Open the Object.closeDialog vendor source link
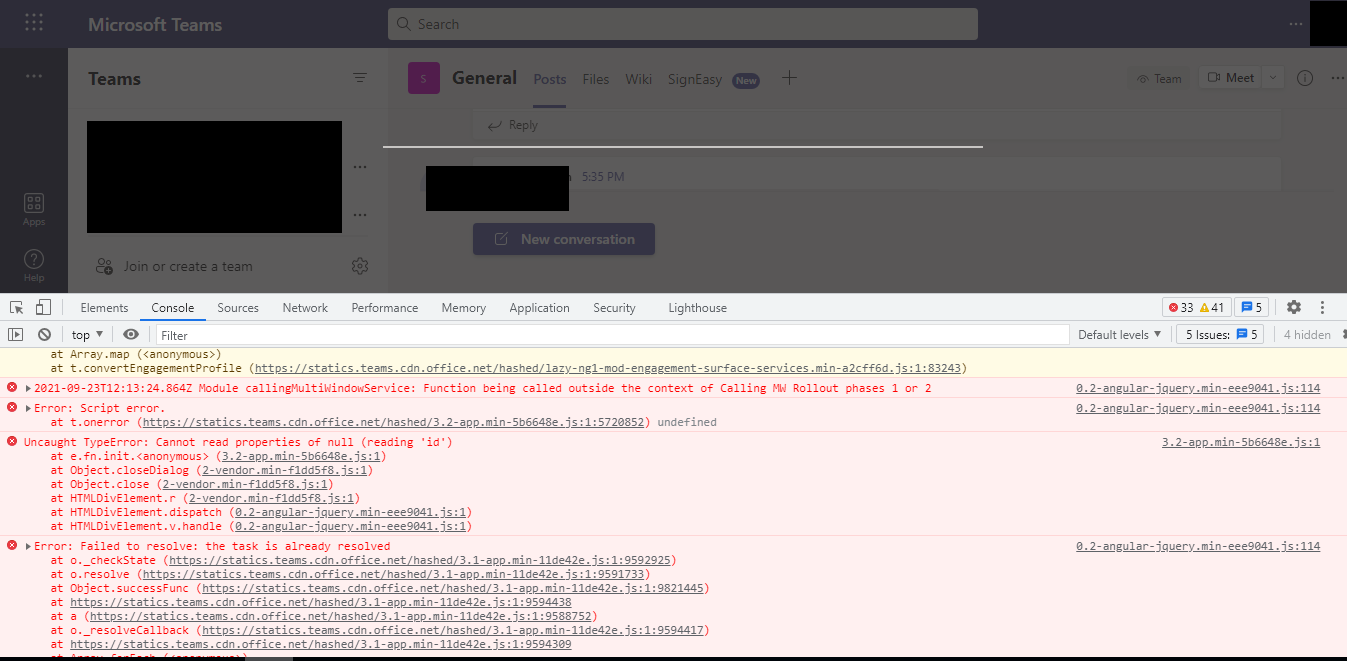The height and width of the screenshot is (661, 1347). (x=286, y=470)
